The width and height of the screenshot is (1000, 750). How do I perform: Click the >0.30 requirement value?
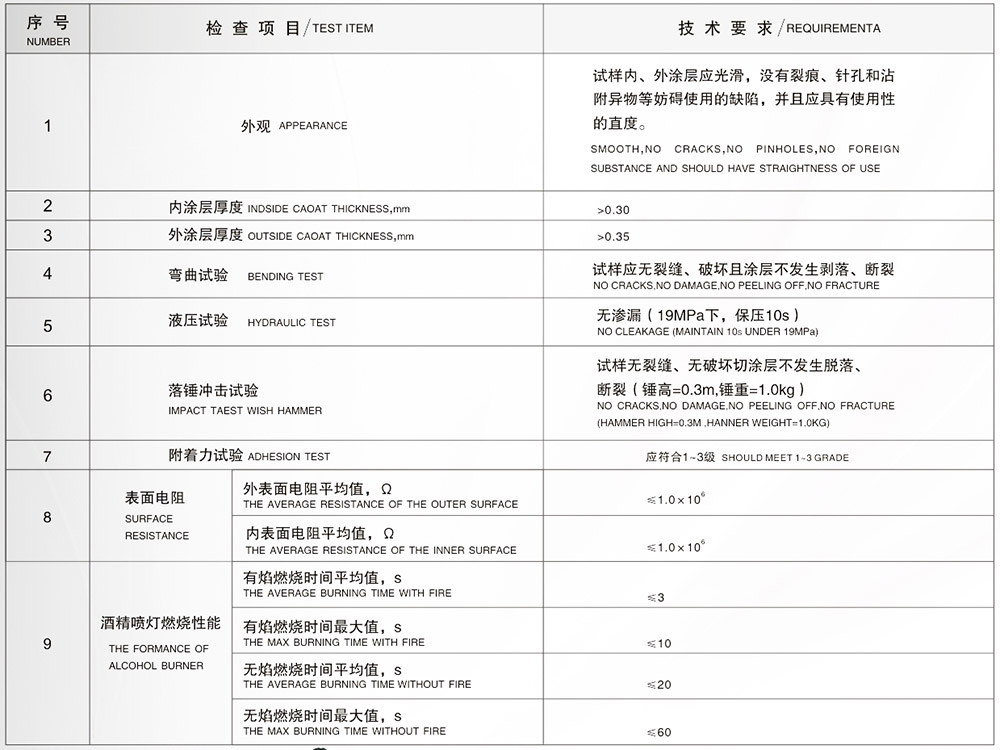(x=613, y=210)
